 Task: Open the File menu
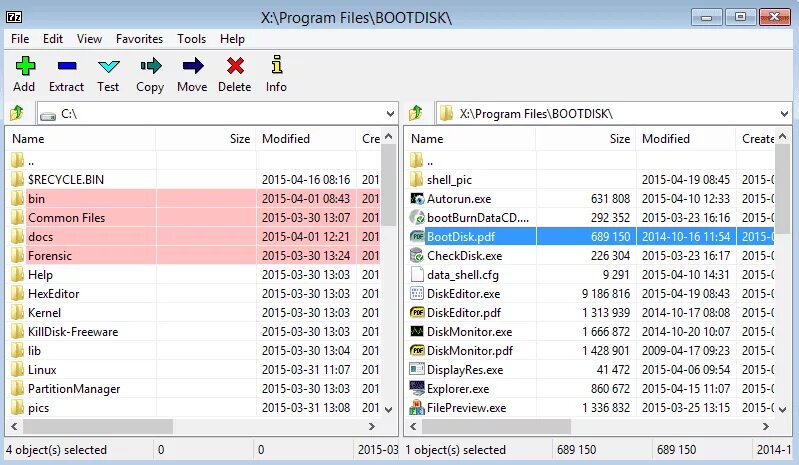pyautogui.click(x=20, y=39)
